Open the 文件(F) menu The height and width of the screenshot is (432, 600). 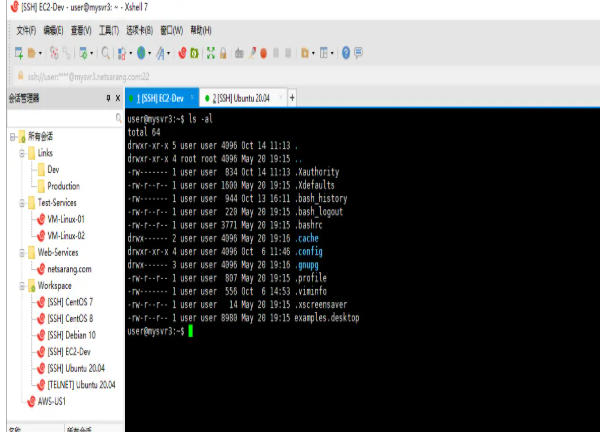pyautogui.click(x=26, y=31)
